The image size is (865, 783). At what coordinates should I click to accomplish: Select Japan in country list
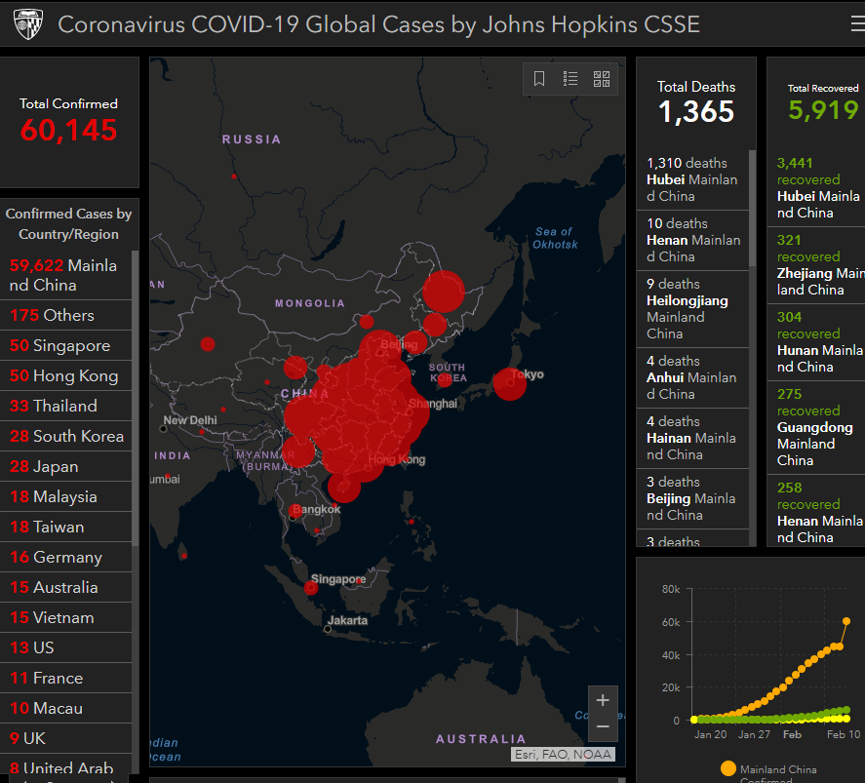tap(66, 466)
